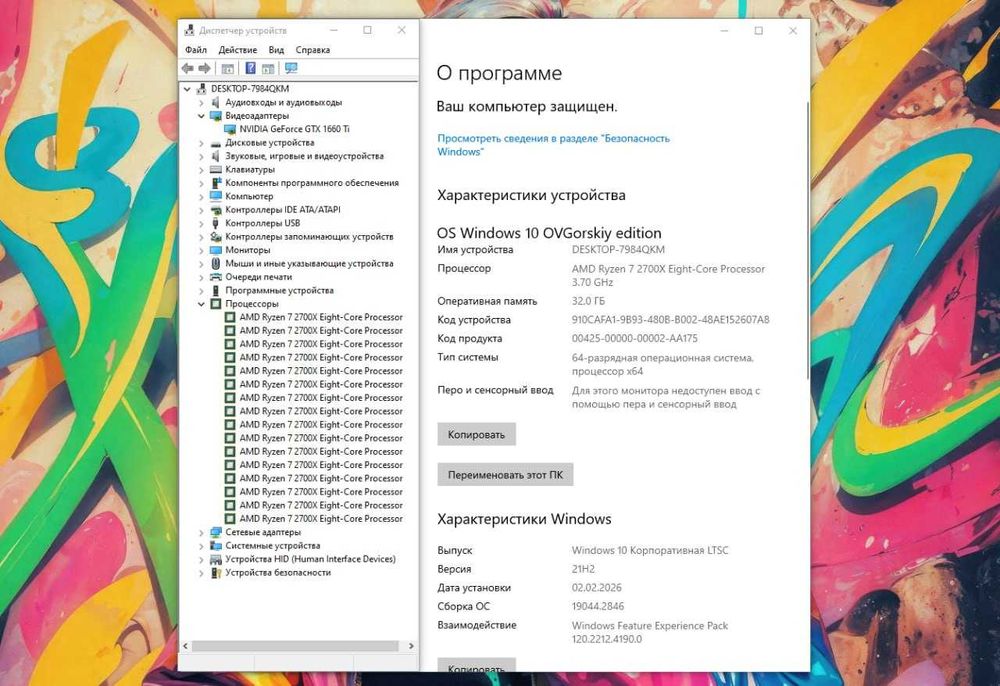1000x686 pixels.
Task: Expand Аудиовходы и аудиовыходы category
Action: [x=202, y=102]
